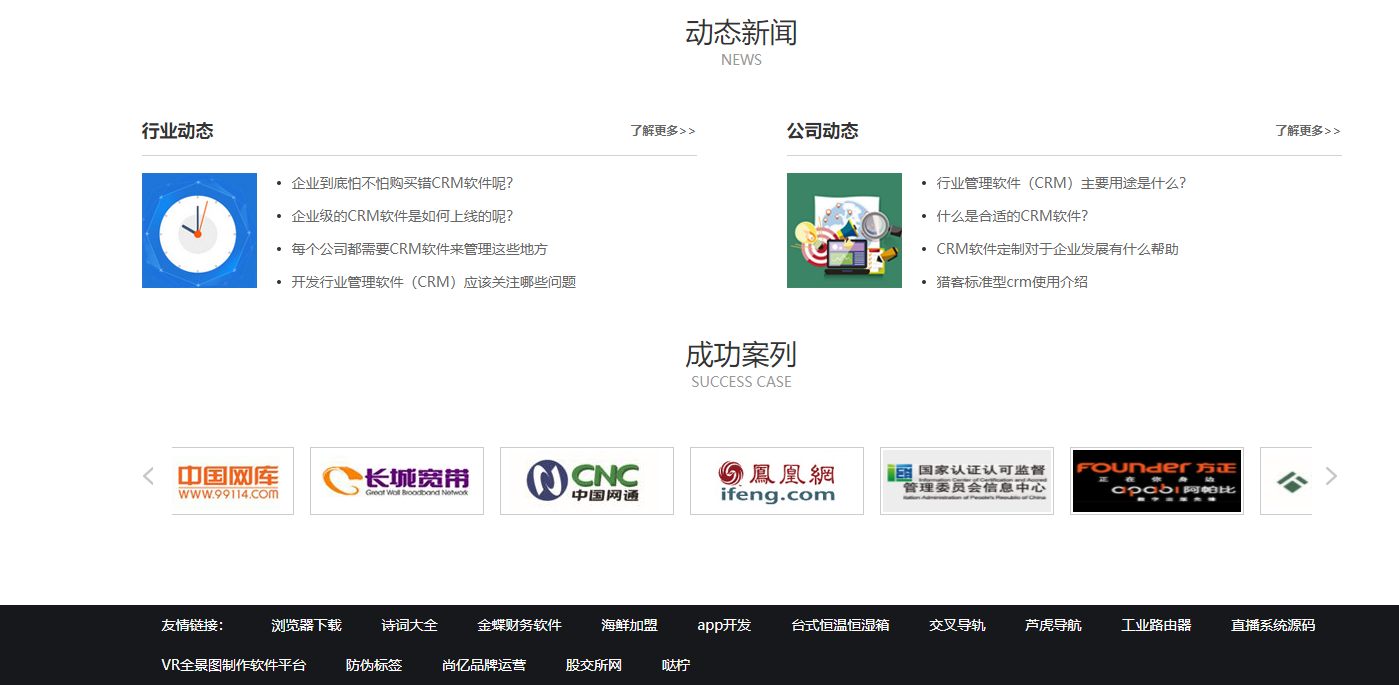
Task: Click the clock image under 行业动态
Action: 199,230
